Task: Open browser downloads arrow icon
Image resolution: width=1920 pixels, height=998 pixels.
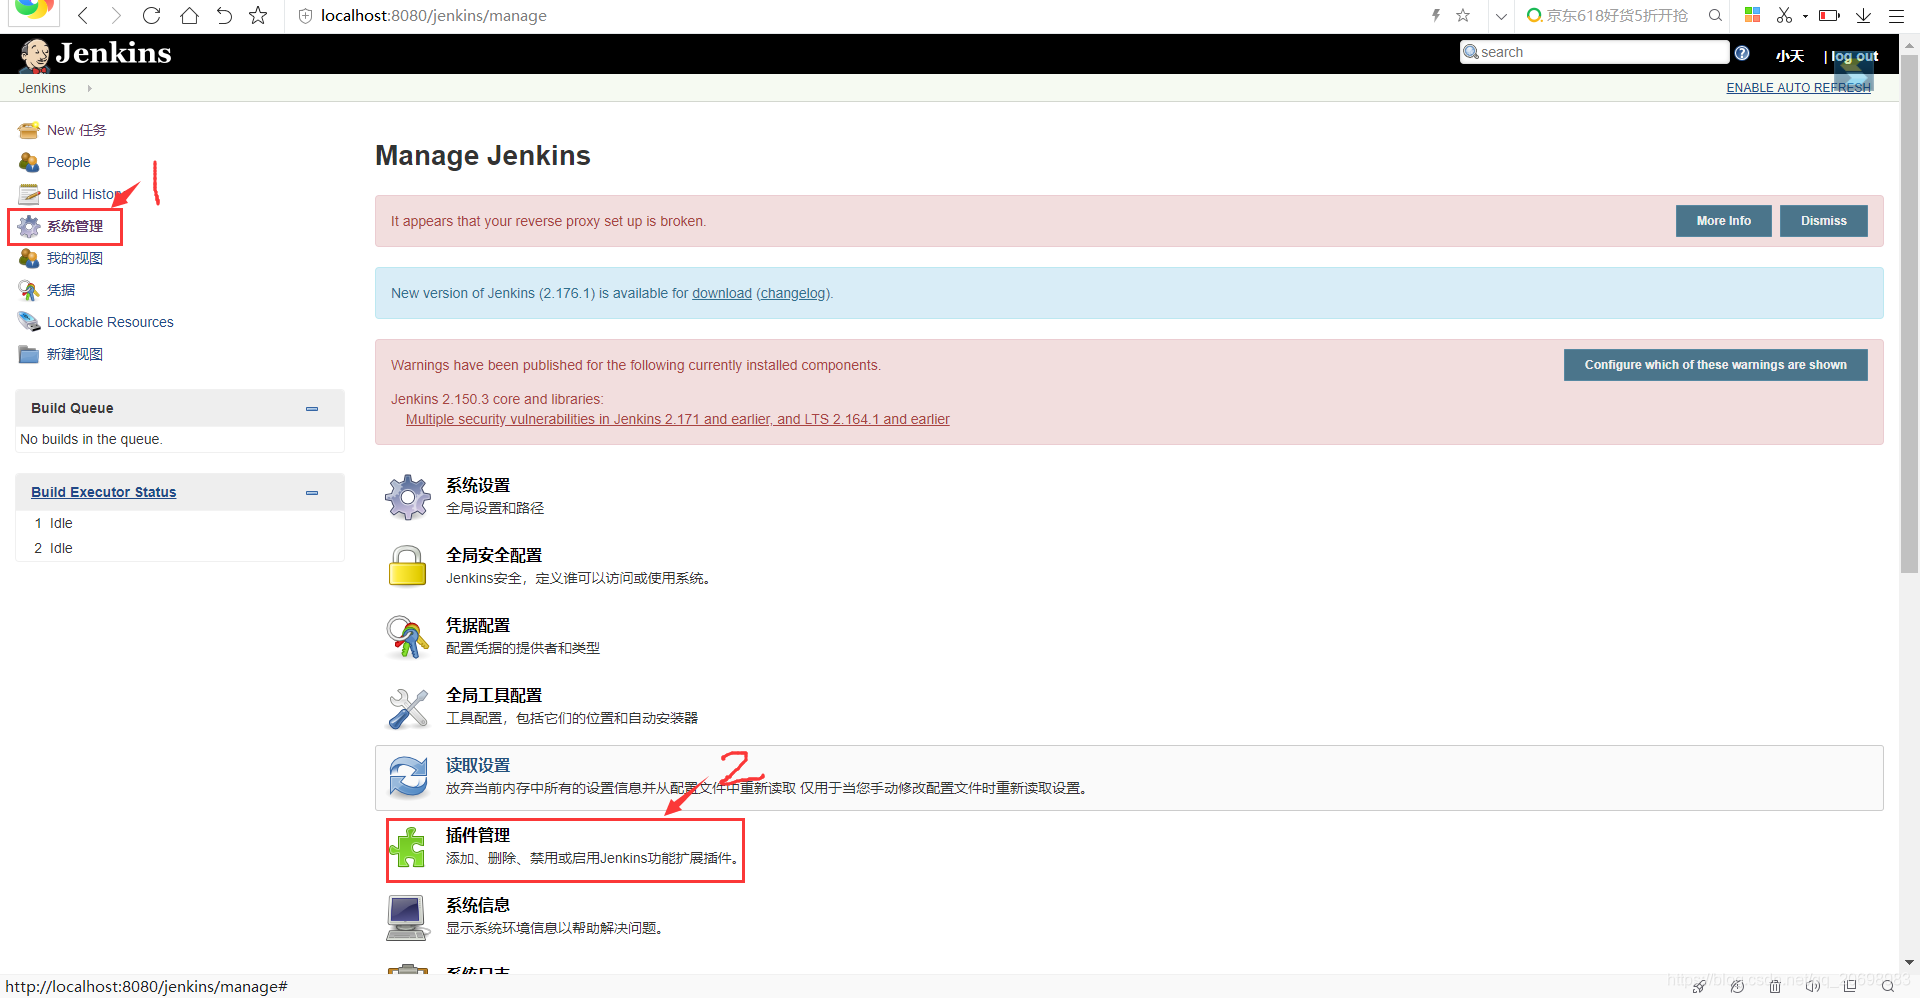Action: pos(1864,15)
